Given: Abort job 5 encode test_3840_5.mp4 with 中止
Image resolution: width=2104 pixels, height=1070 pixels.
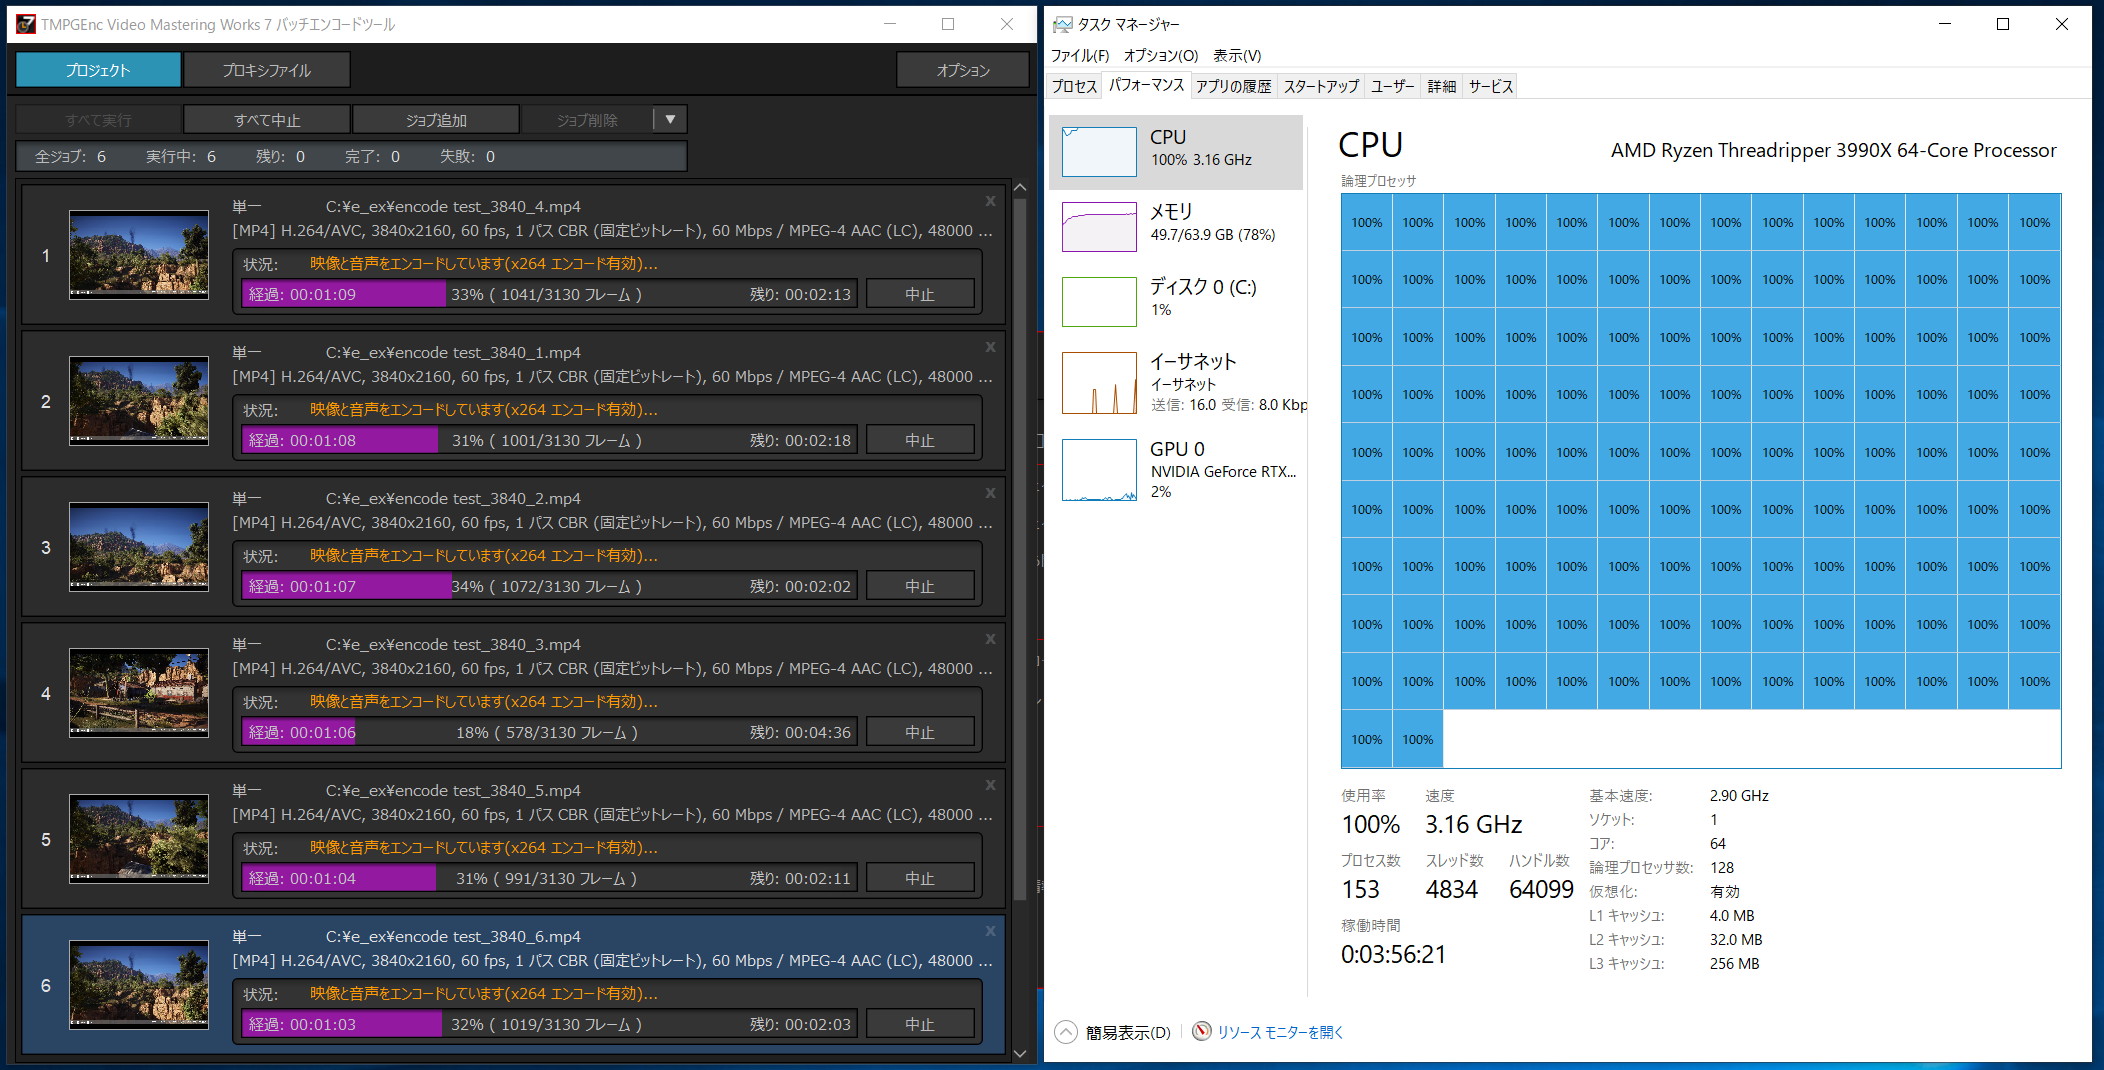Looking at the screenshot, I should tap(920, 878).
